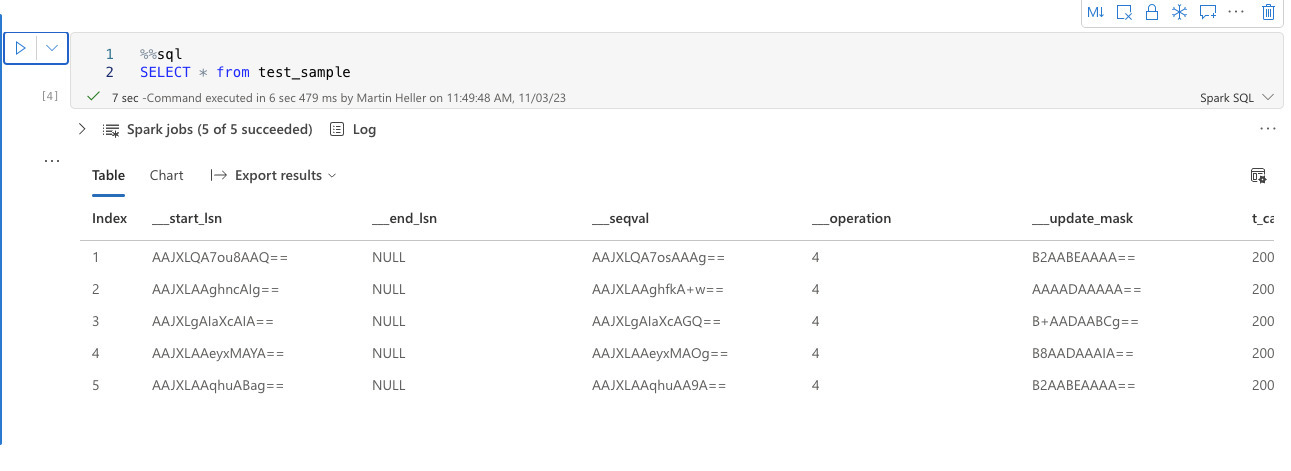1291x471 pixels.
Task: Click the clear cell output icon
Action: click(x=1124, y=12)
